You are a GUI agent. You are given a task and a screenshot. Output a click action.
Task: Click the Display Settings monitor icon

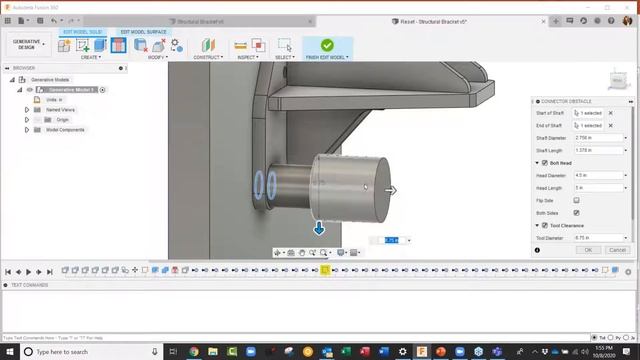click(340, 253)
